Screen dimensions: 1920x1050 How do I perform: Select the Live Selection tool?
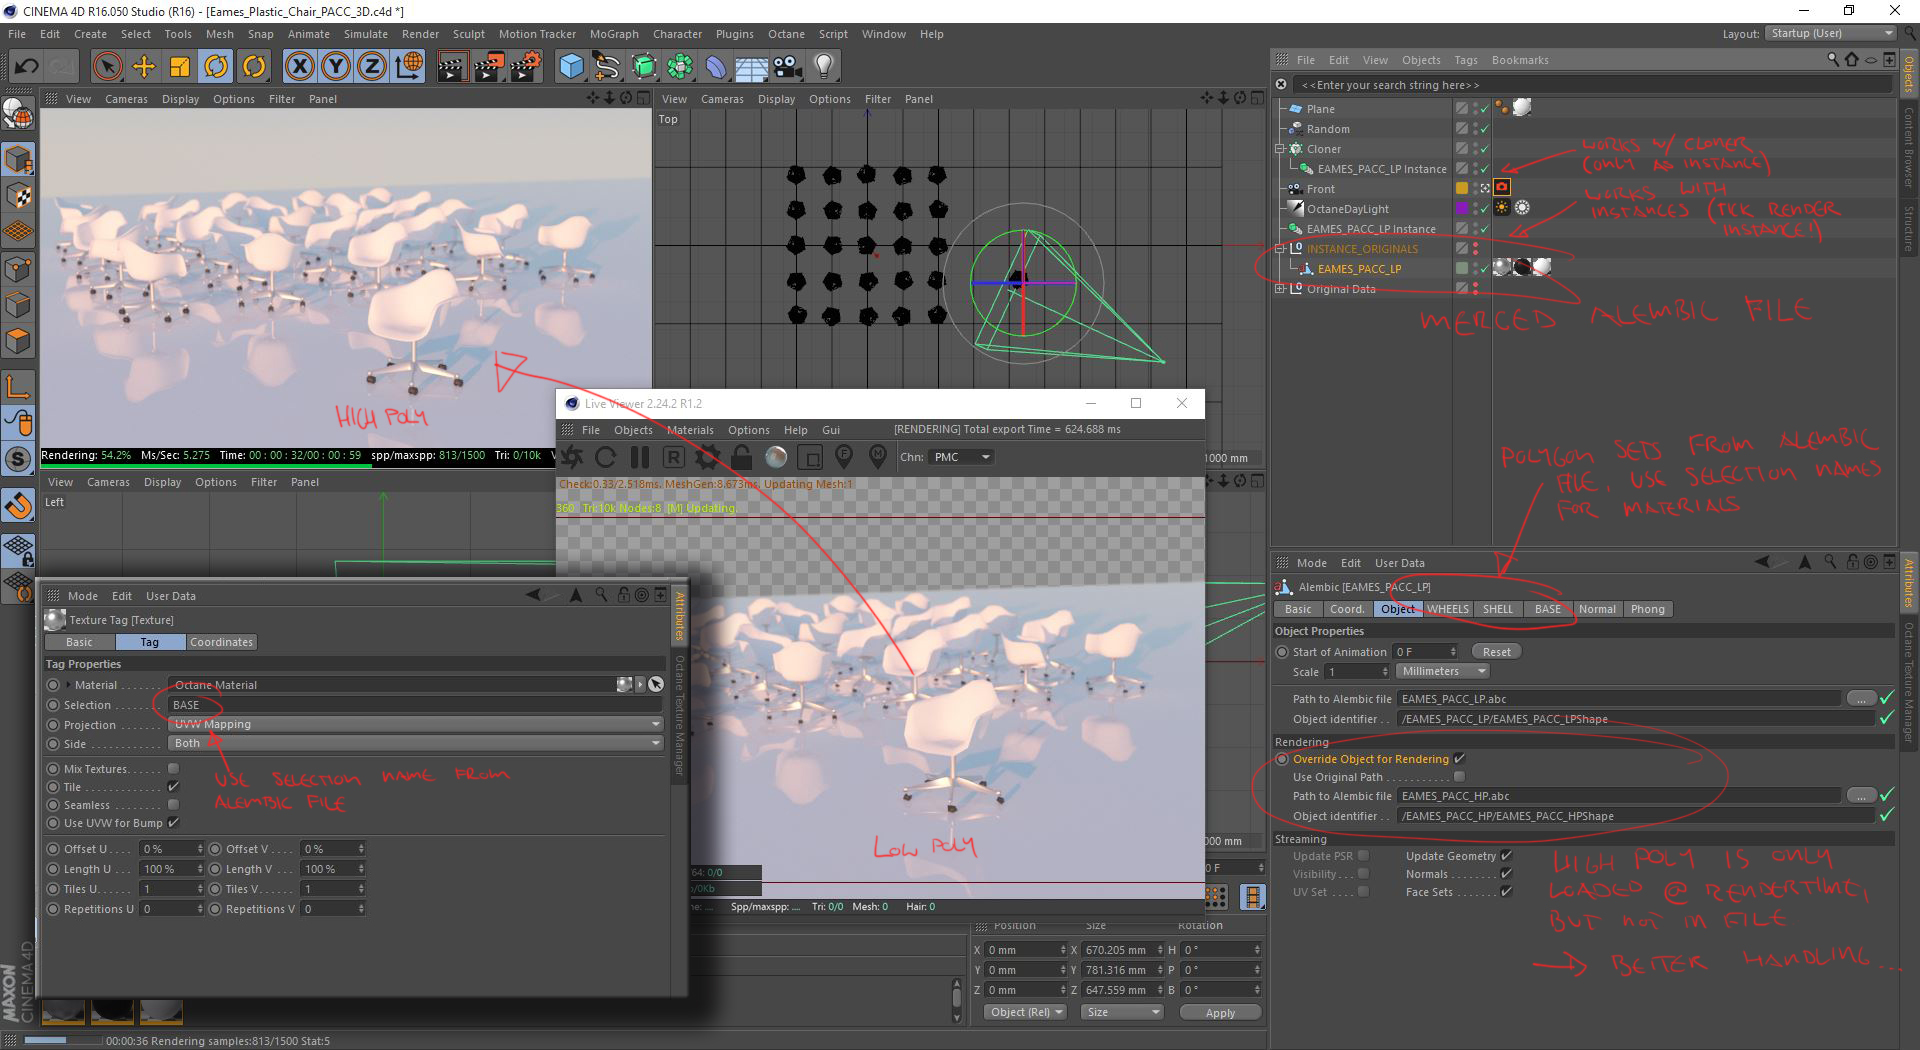[x=107, y=67]
